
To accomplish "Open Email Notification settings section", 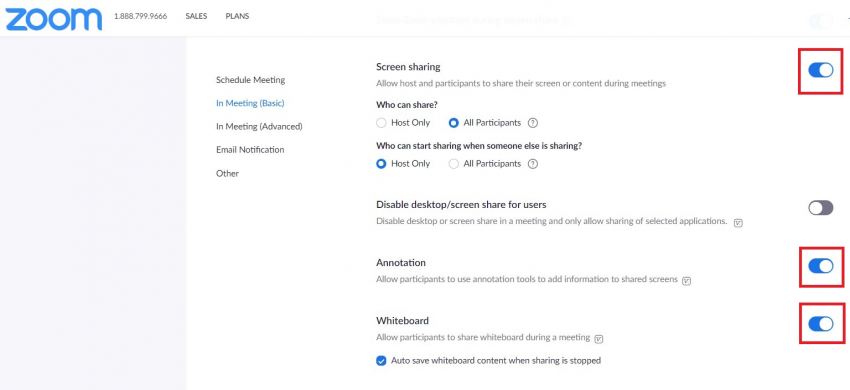I will tap(250, 150).
